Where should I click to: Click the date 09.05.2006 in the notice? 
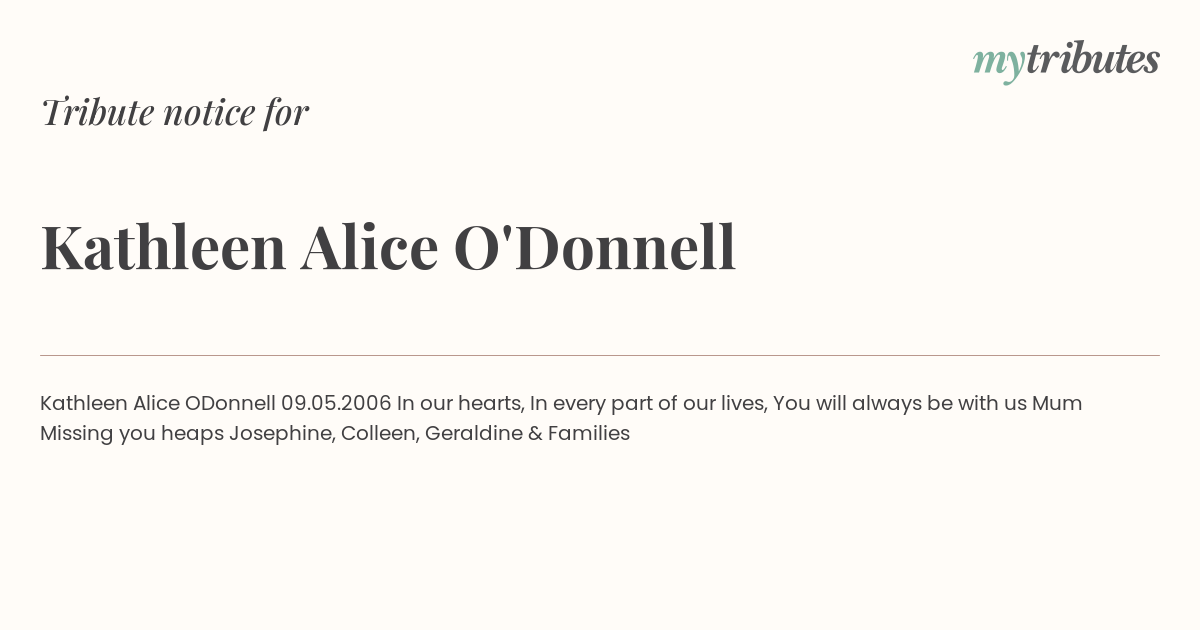pos(336,403)
